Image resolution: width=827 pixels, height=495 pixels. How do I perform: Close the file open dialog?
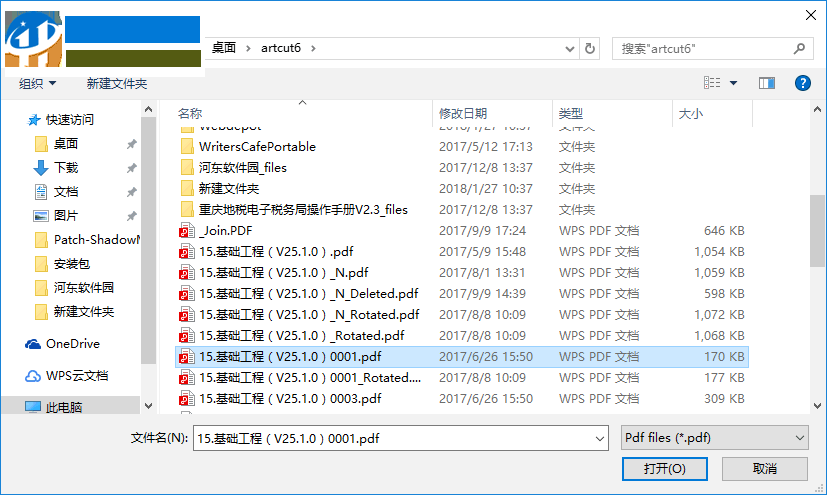[811, 15]
